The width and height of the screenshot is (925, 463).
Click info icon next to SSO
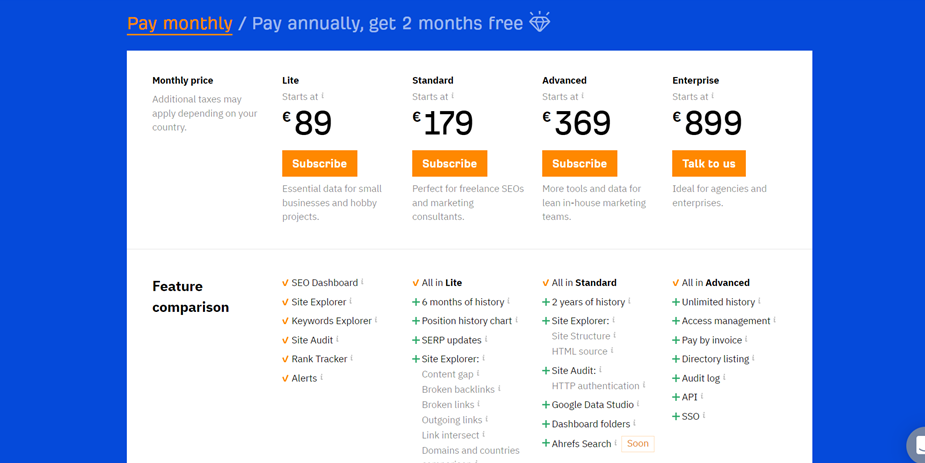coord(704,416)
